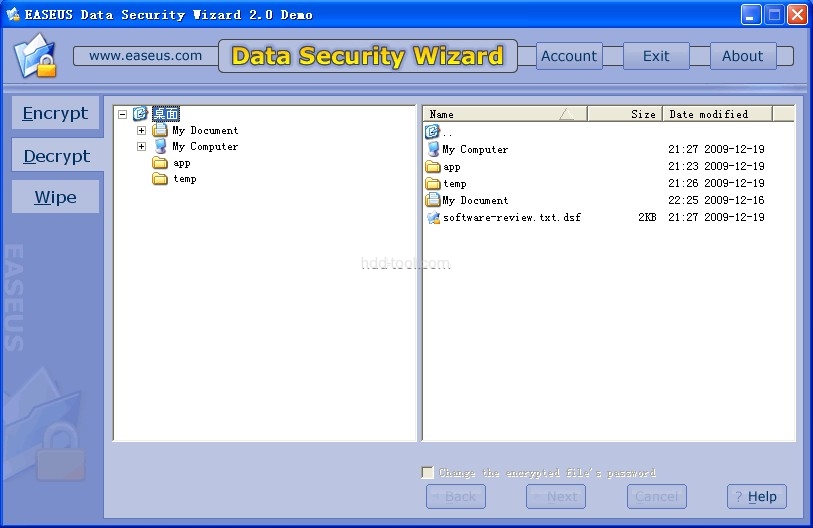Select software-review.txt.dsf file name

click(x=512, y=217)
